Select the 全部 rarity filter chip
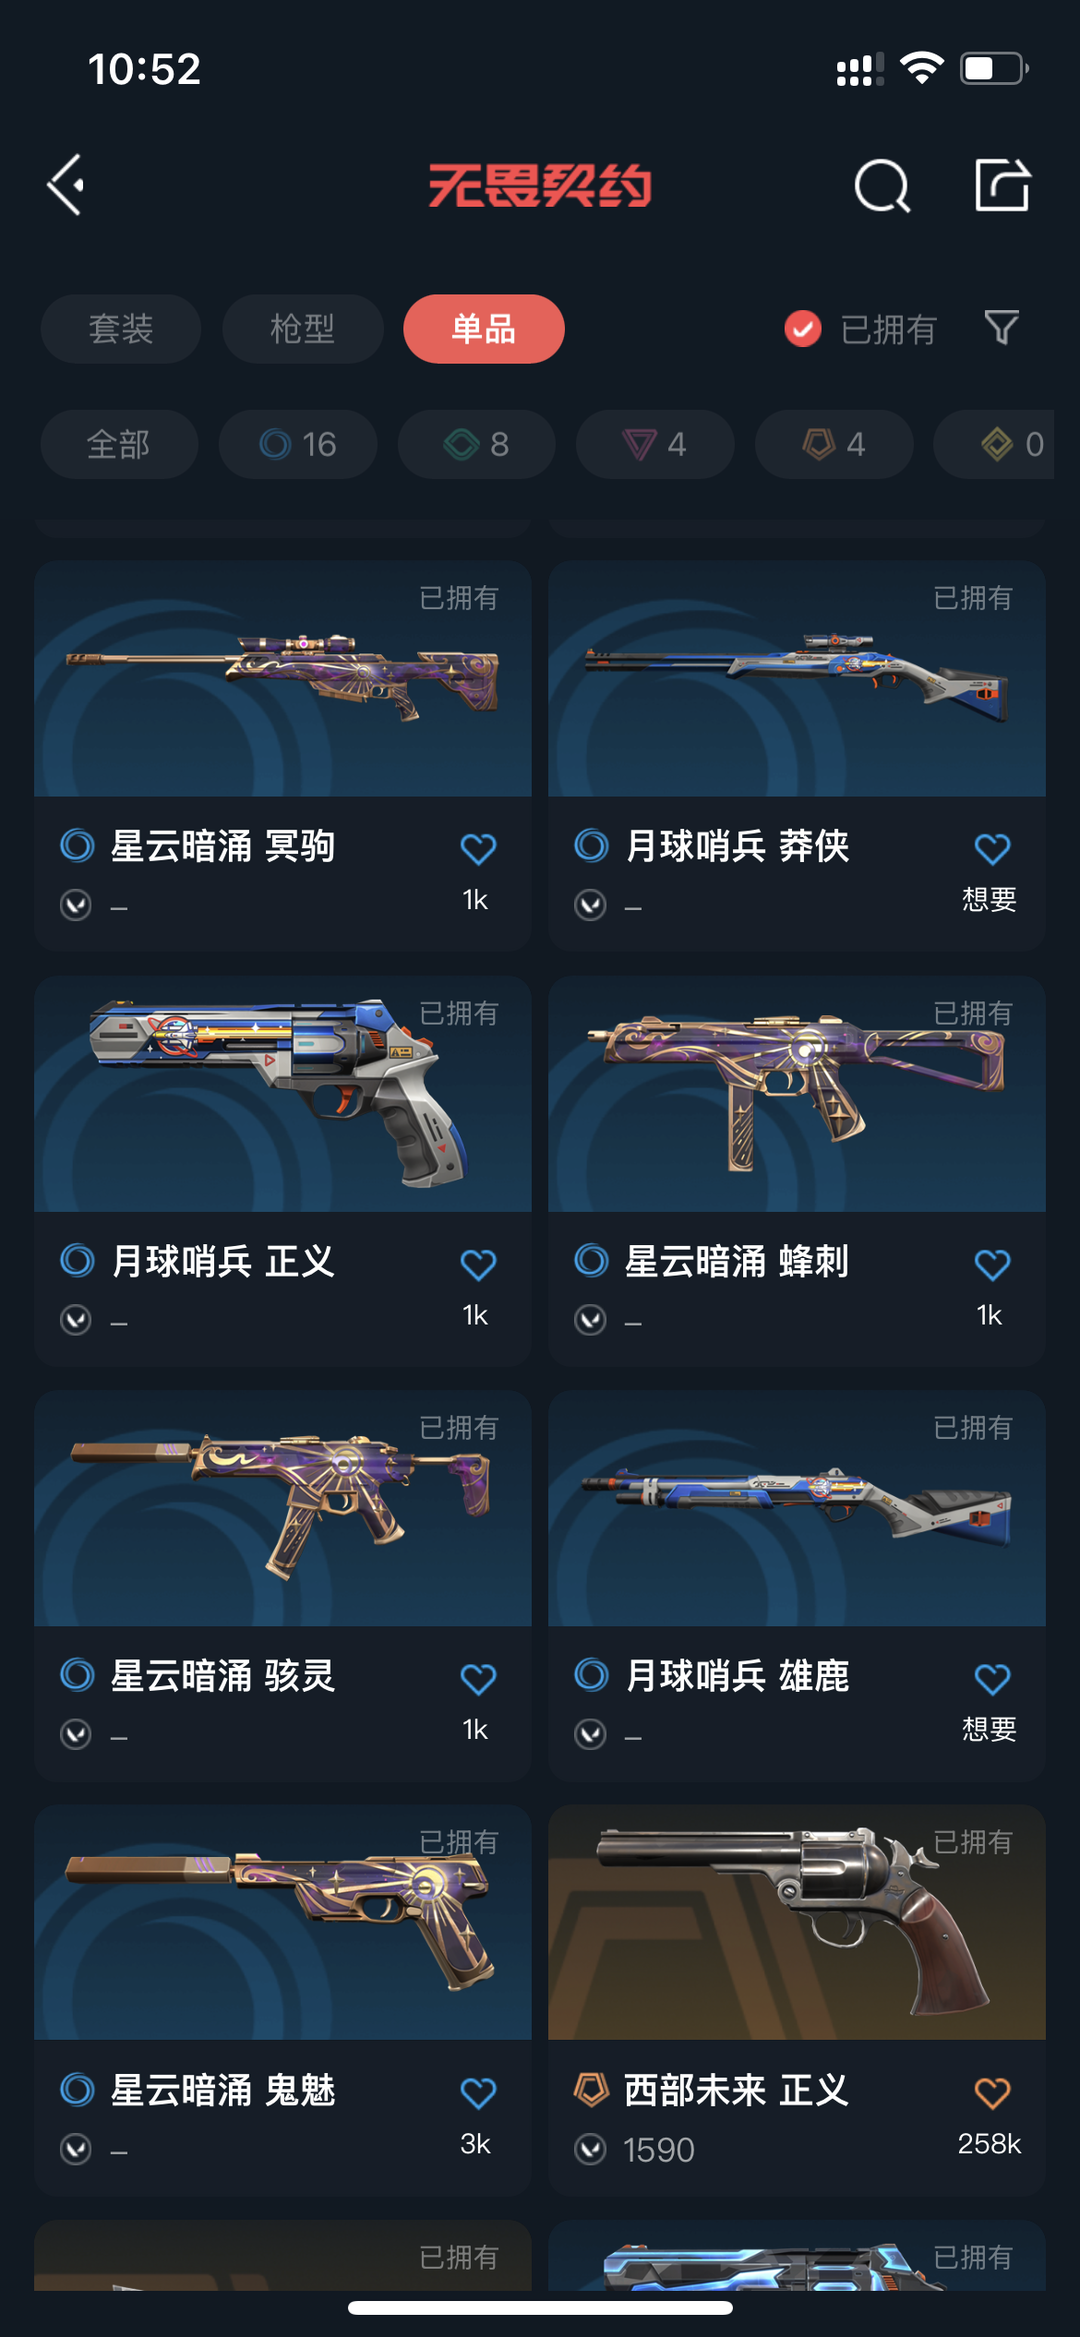This screenshot has width=1080, height=2337. (119, 444)
